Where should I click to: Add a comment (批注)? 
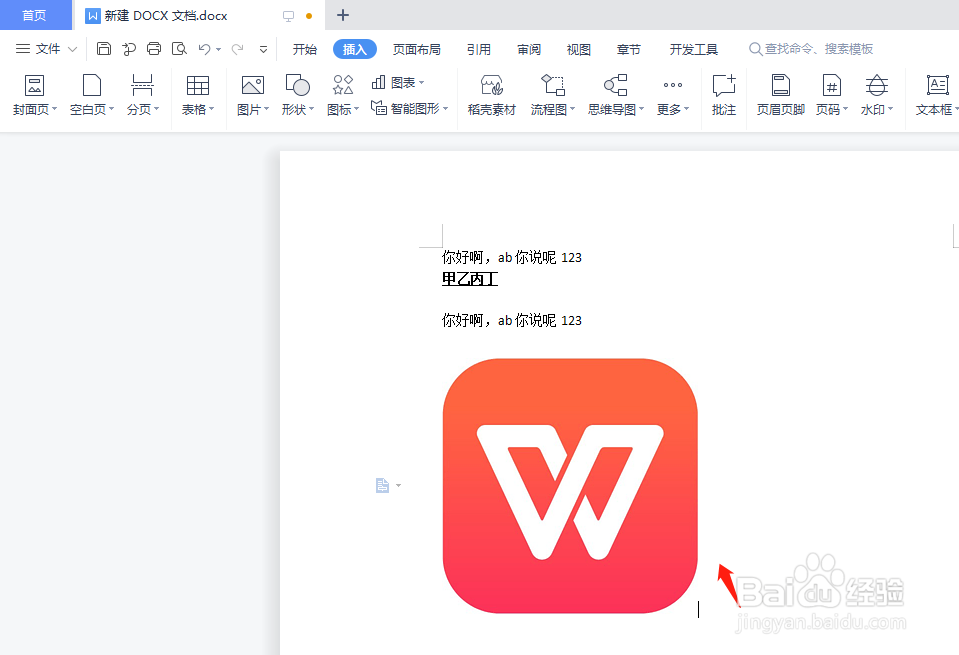[724, 95]
